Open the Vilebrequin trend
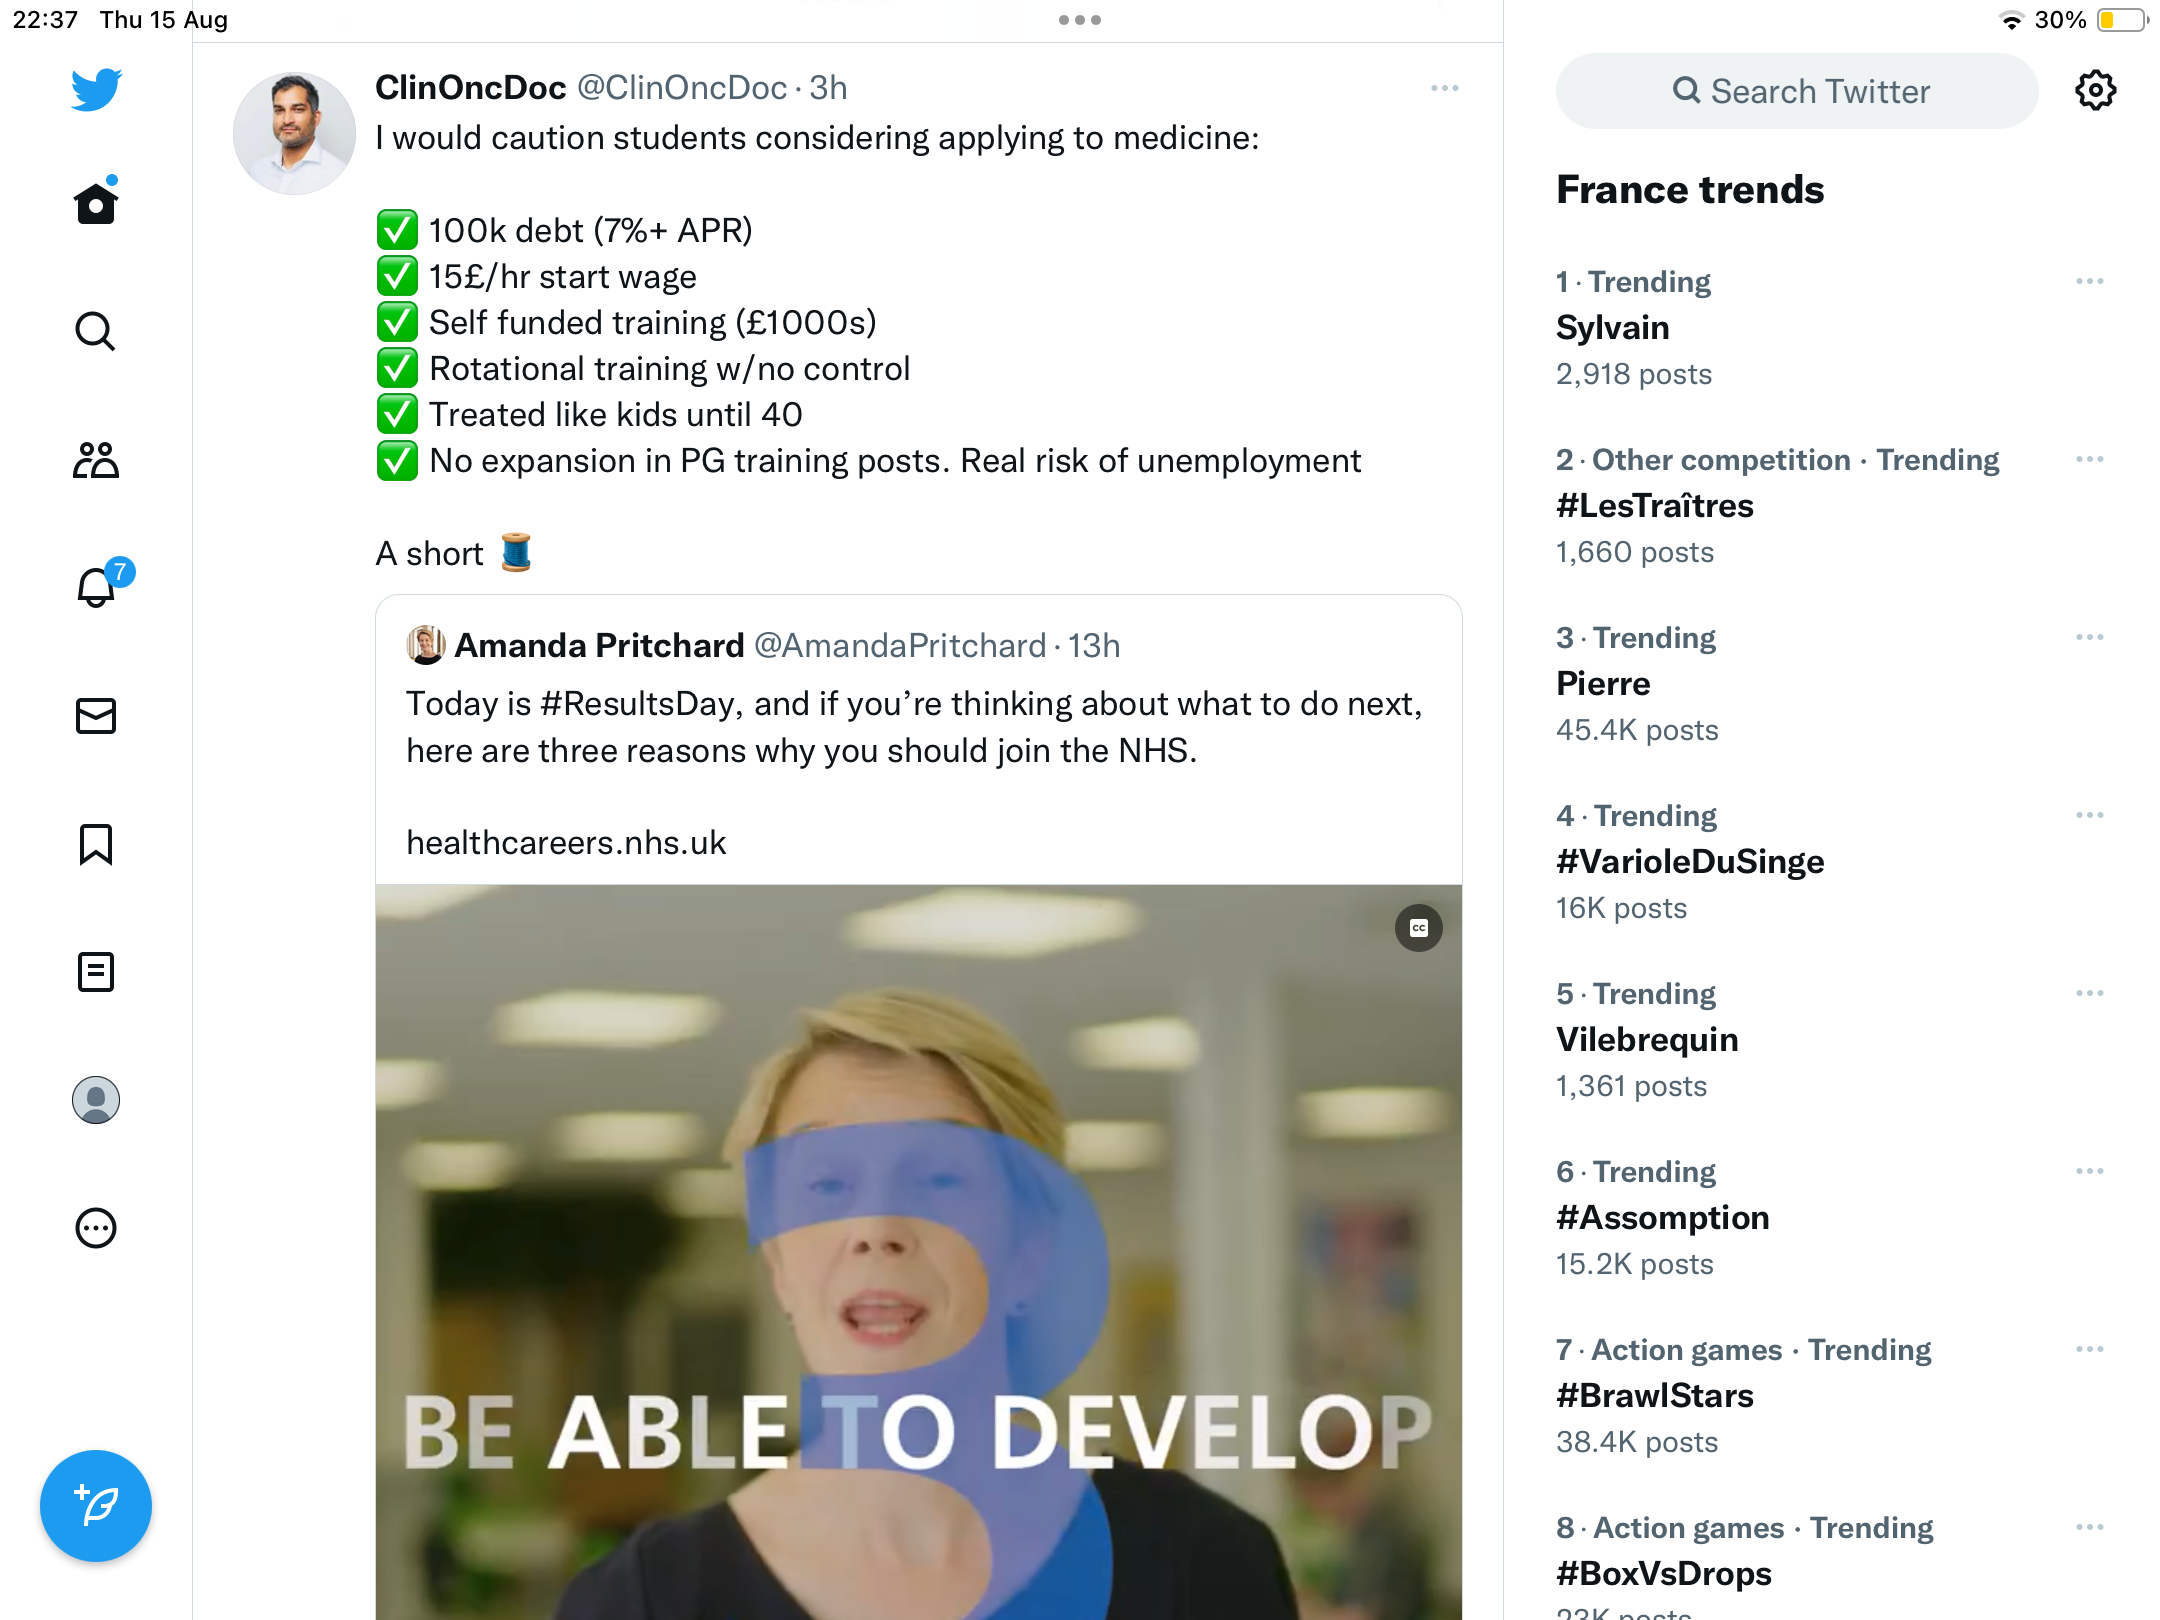The image size is (2160, 1620). click(x=1647, y=1040)
